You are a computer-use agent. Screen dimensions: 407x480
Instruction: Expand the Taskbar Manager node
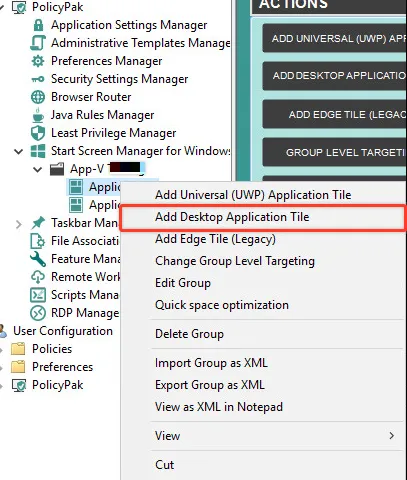pyautogui.click(x=19, y=224)
